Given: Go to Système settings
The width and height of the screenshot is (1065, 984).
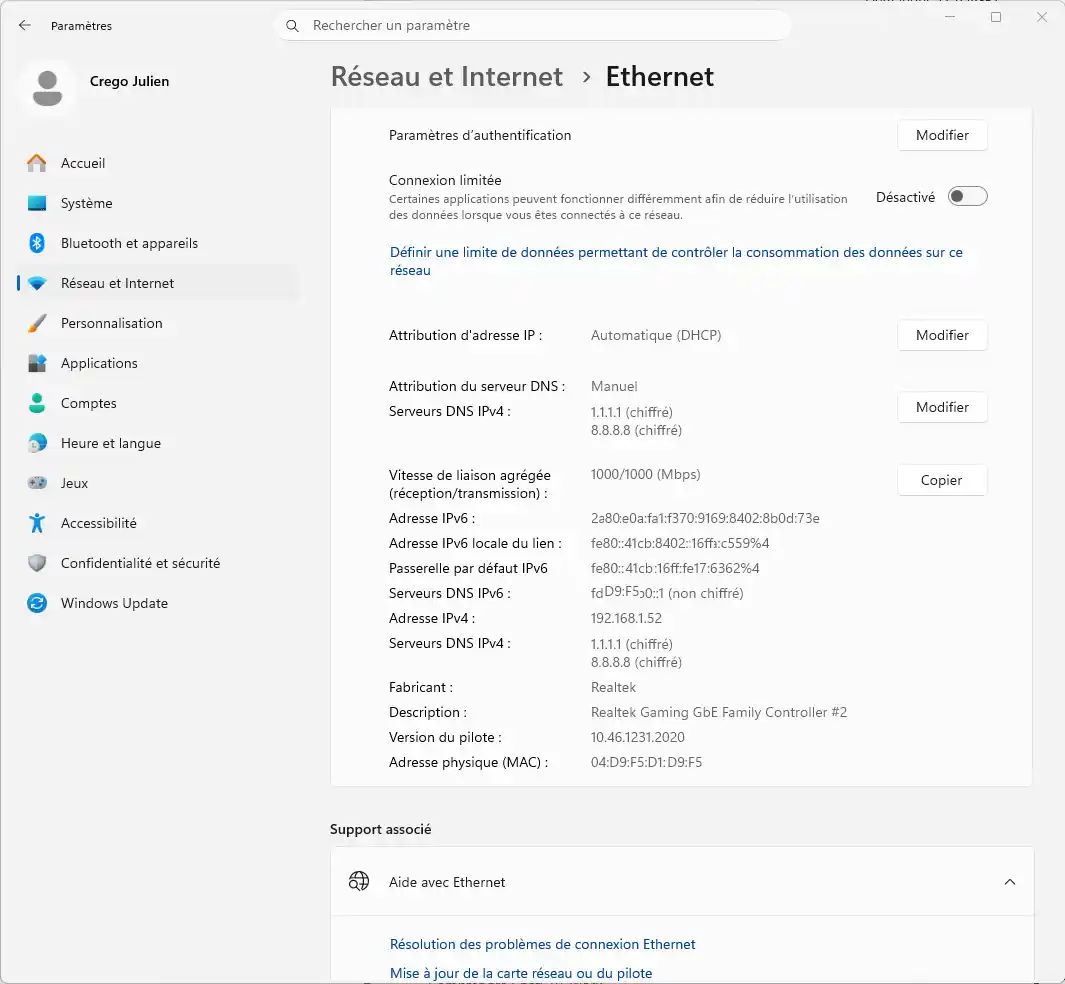Looking at the screenshot, I should [158, 203].
